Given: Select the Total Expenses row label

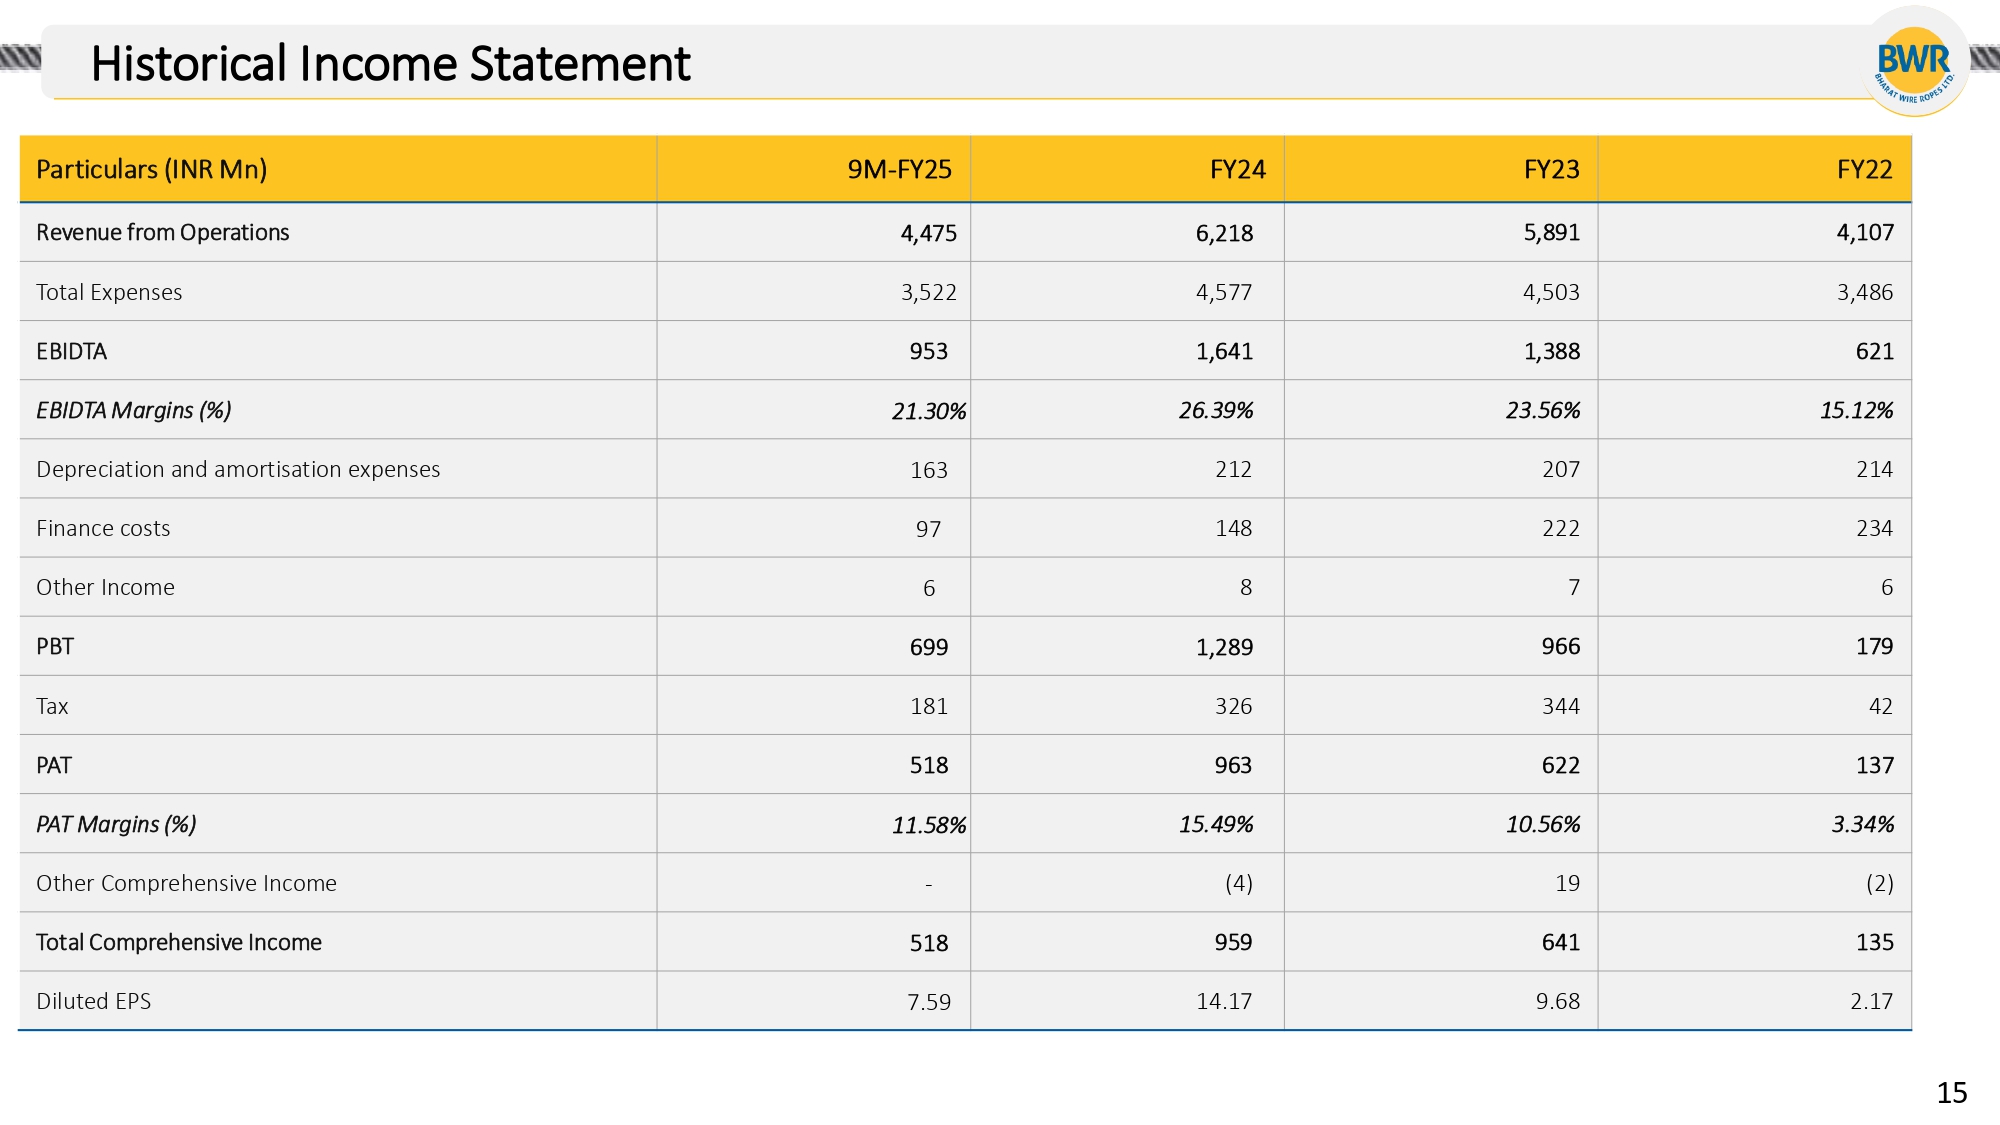Looking at the screenshot, I should tap(109, 292).
